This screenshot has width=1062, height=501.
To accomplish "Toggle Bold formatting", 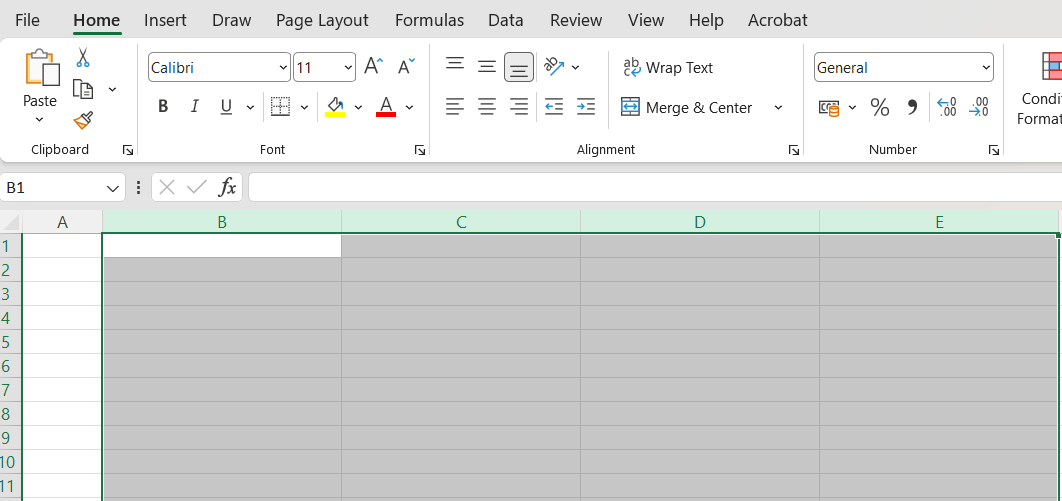I will [x=163, y=106].
